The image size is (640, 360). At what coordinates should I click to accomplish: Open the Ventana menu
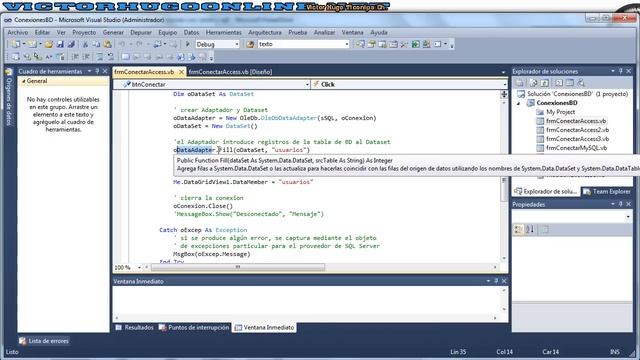pyautogui.click(x=352, y=32)
